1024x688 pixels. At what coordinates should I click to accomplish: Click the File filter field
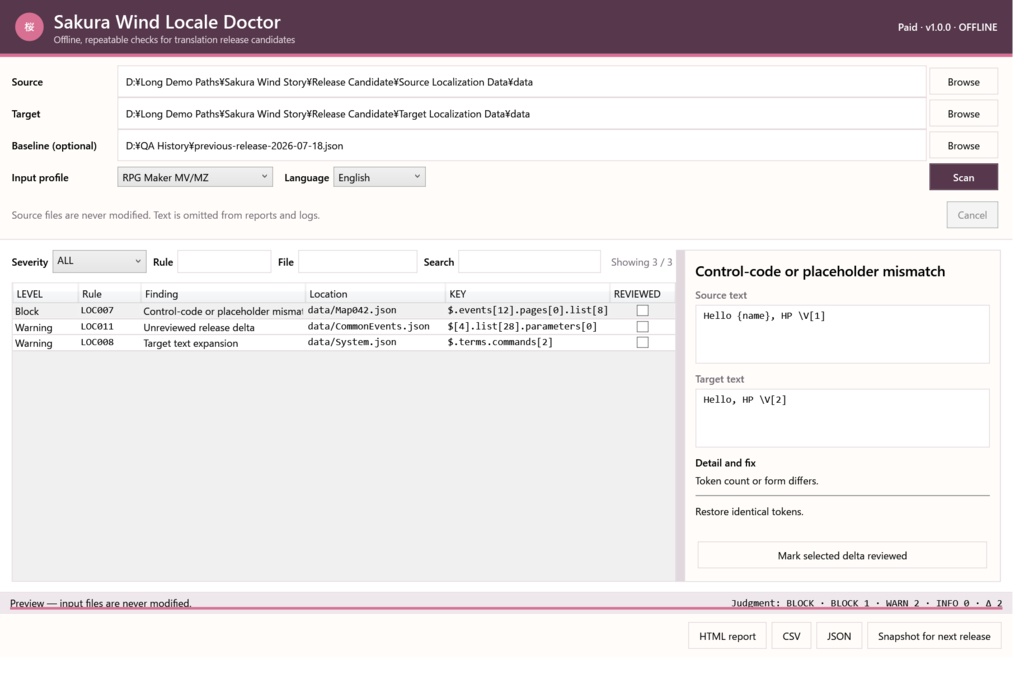tap(357, 261)
